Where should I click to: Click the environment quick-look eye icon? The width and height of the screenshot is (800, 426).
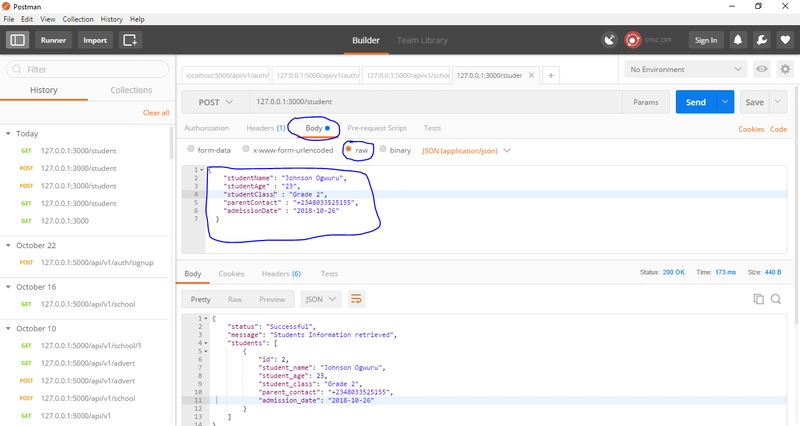[x=762, y=69]
